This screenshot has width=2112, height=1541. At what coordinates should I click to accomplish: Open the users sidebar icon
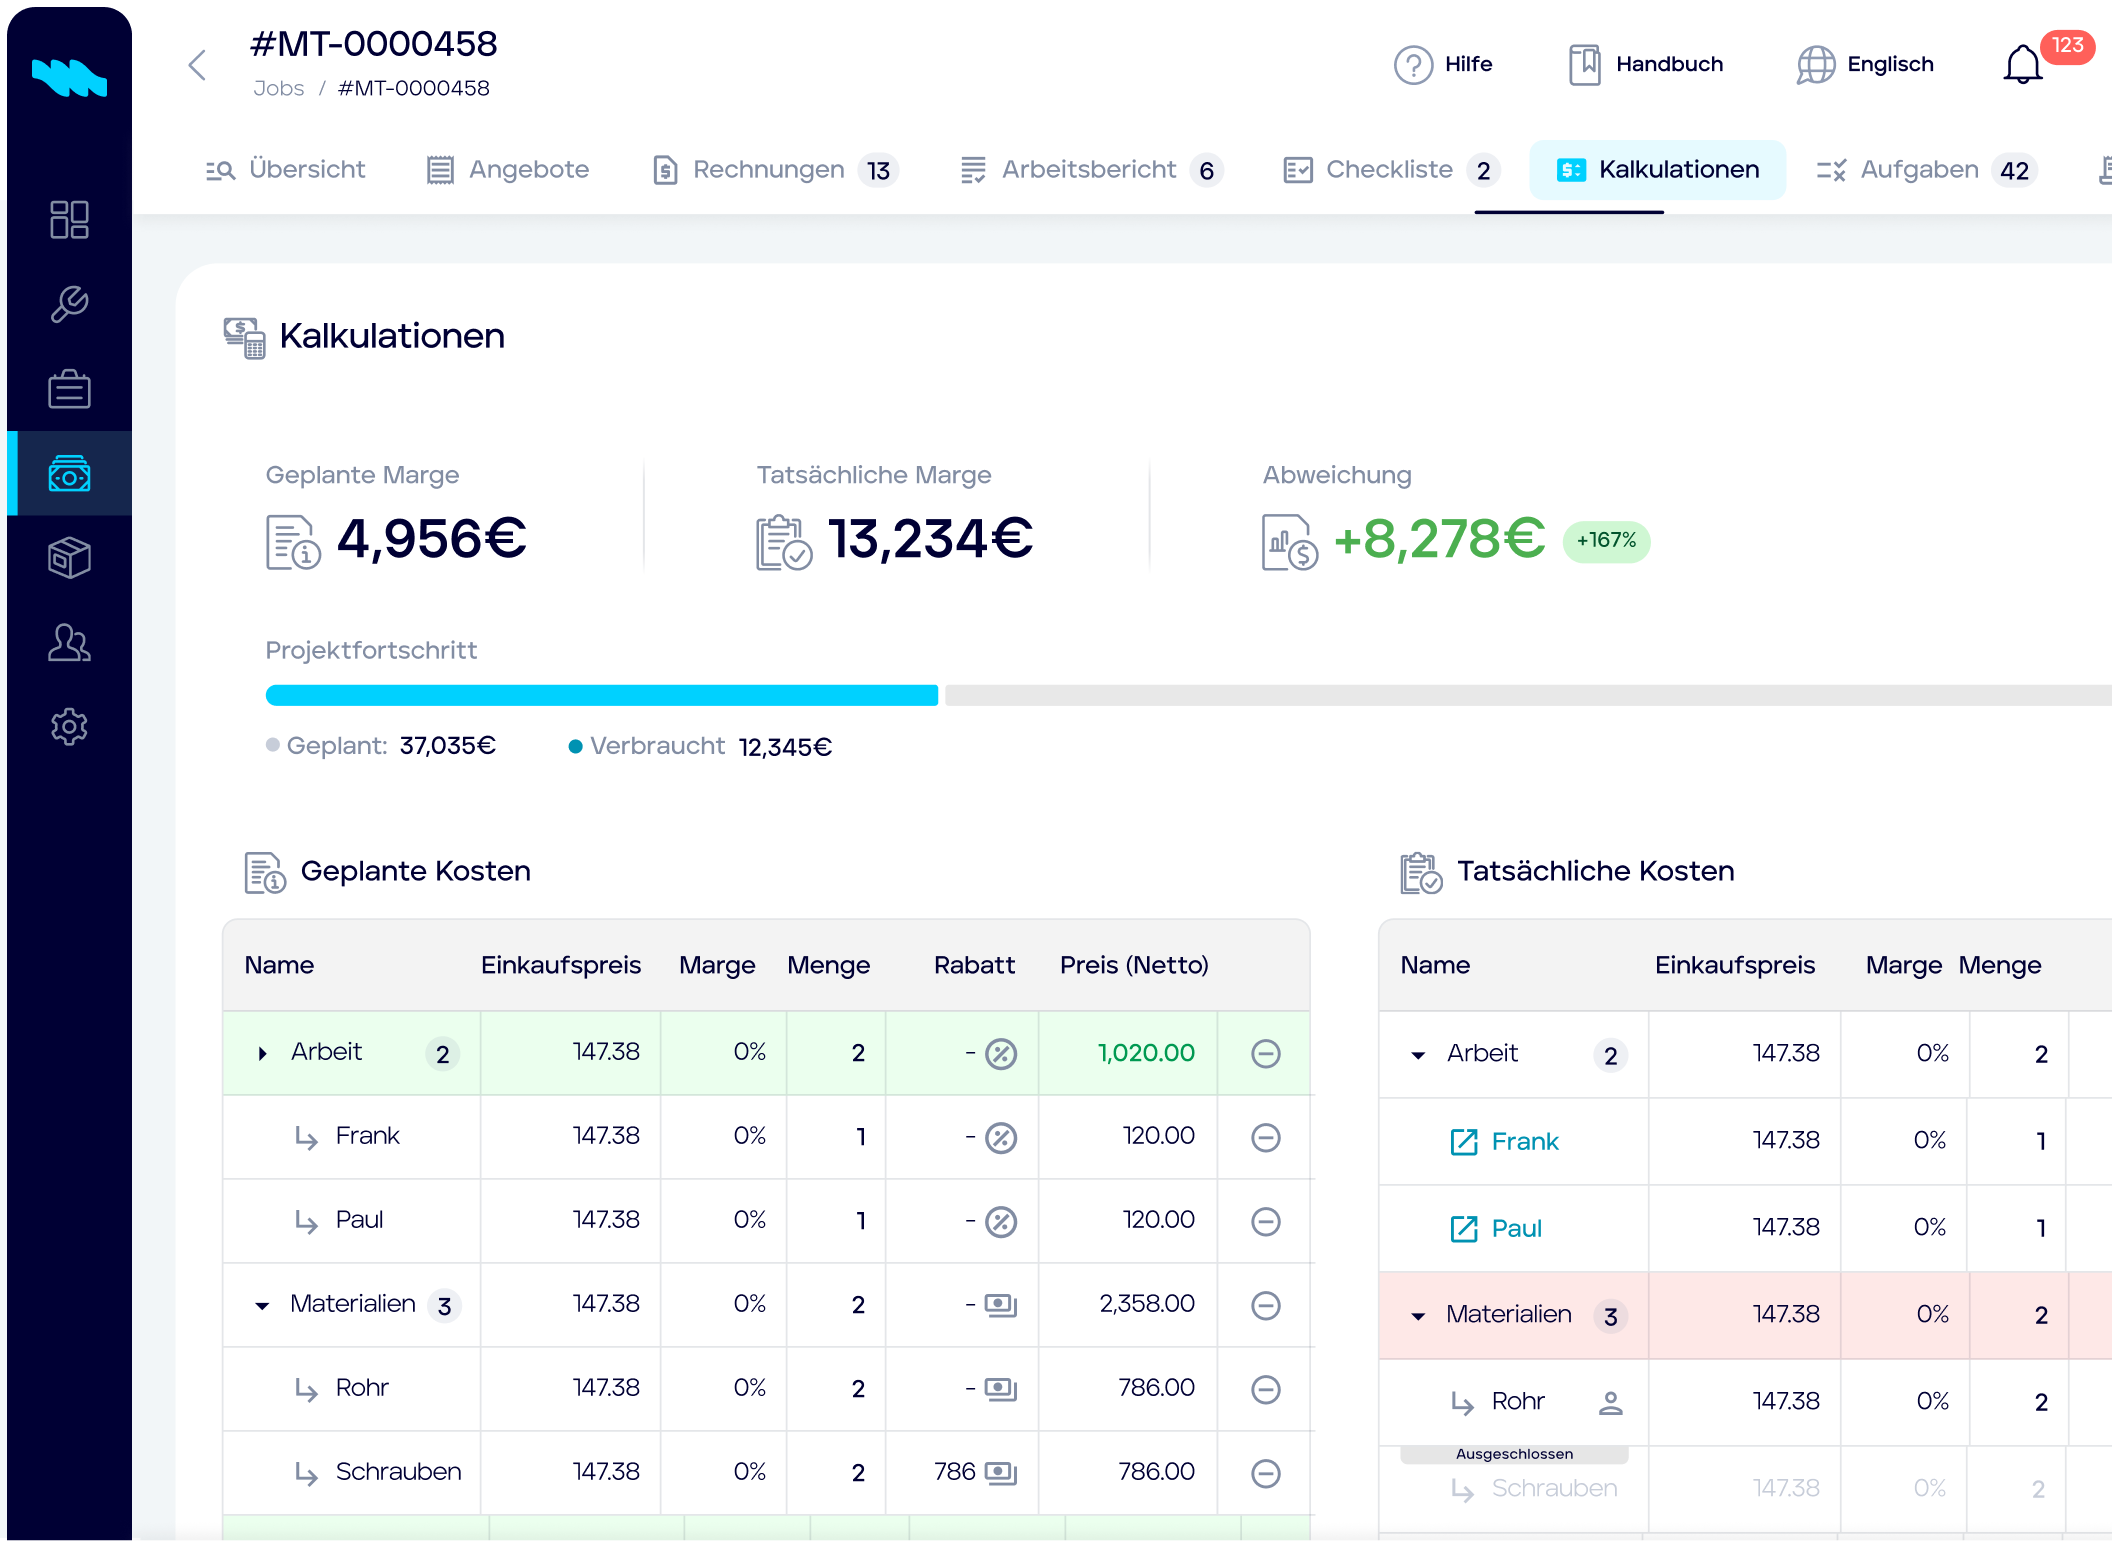point(69,642)
